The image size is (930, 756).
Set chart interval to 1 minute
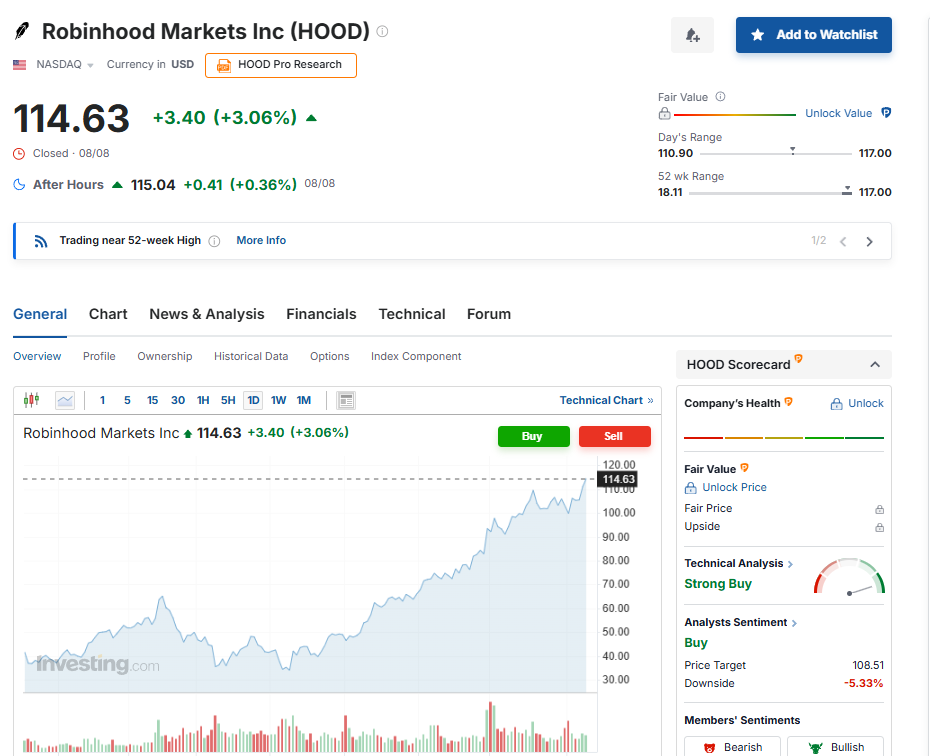(103, 400)
